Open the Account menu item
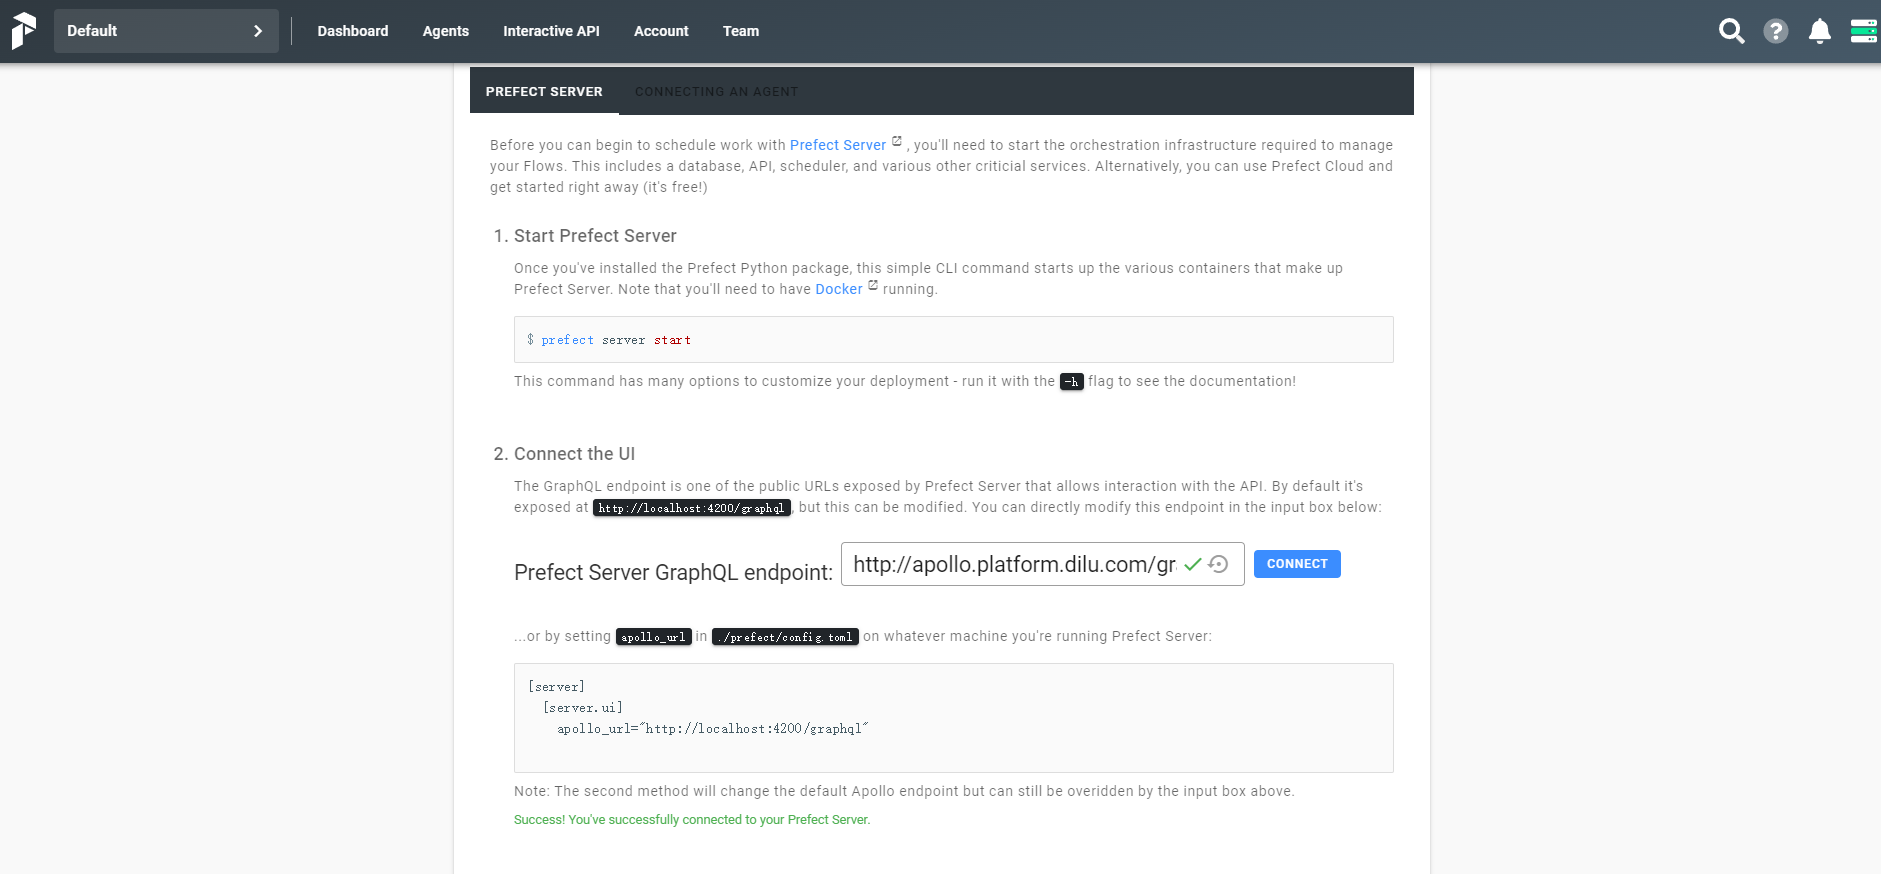The image size is (1881, 874). coord(661,31)
